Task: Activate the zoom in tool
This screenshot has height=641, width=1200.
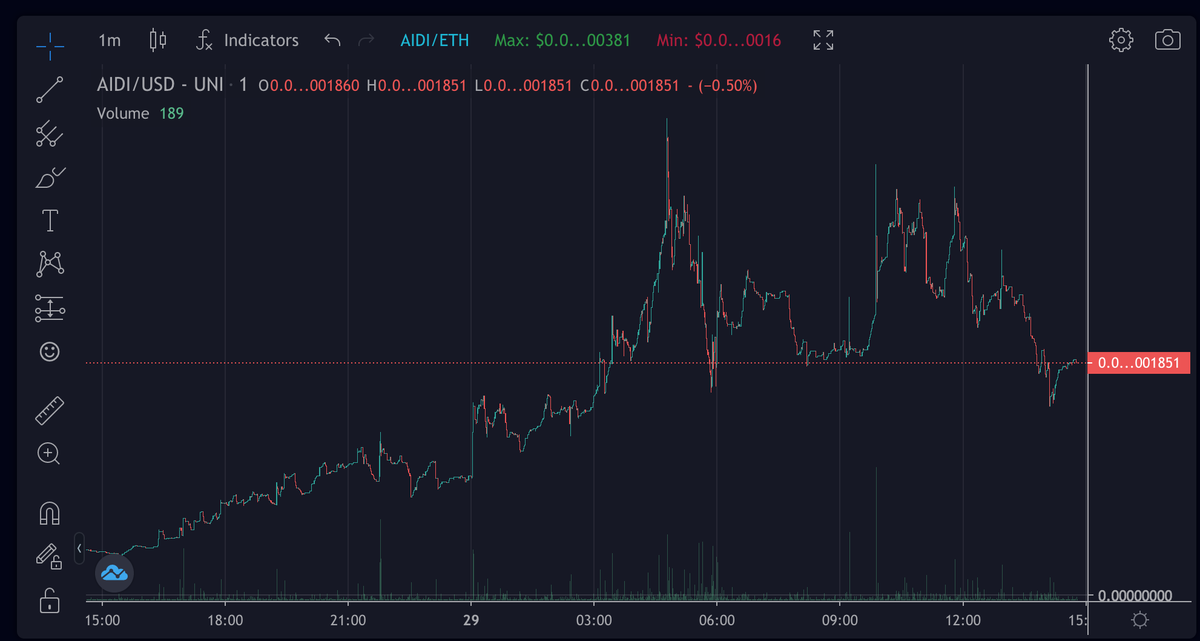Action: [49, 454]
